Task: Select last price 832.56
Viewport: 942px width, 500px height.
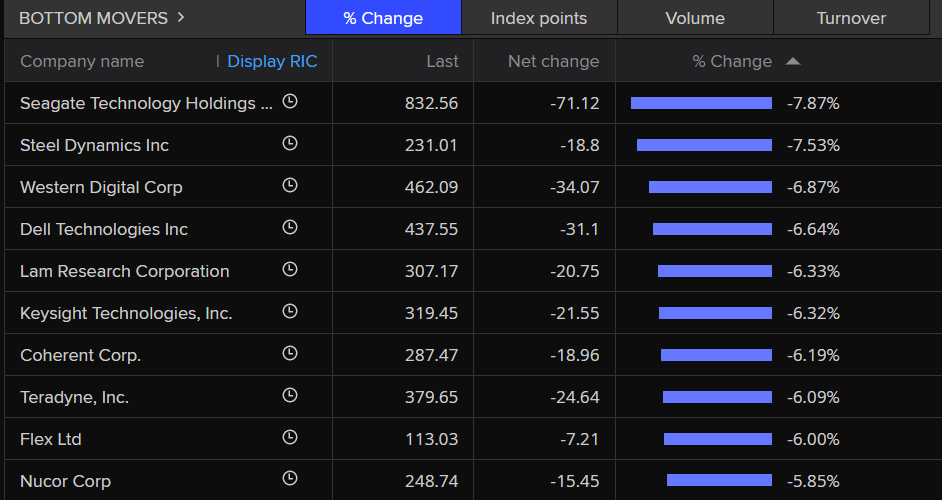Action: pyautogui.click(x=431, y=103)
